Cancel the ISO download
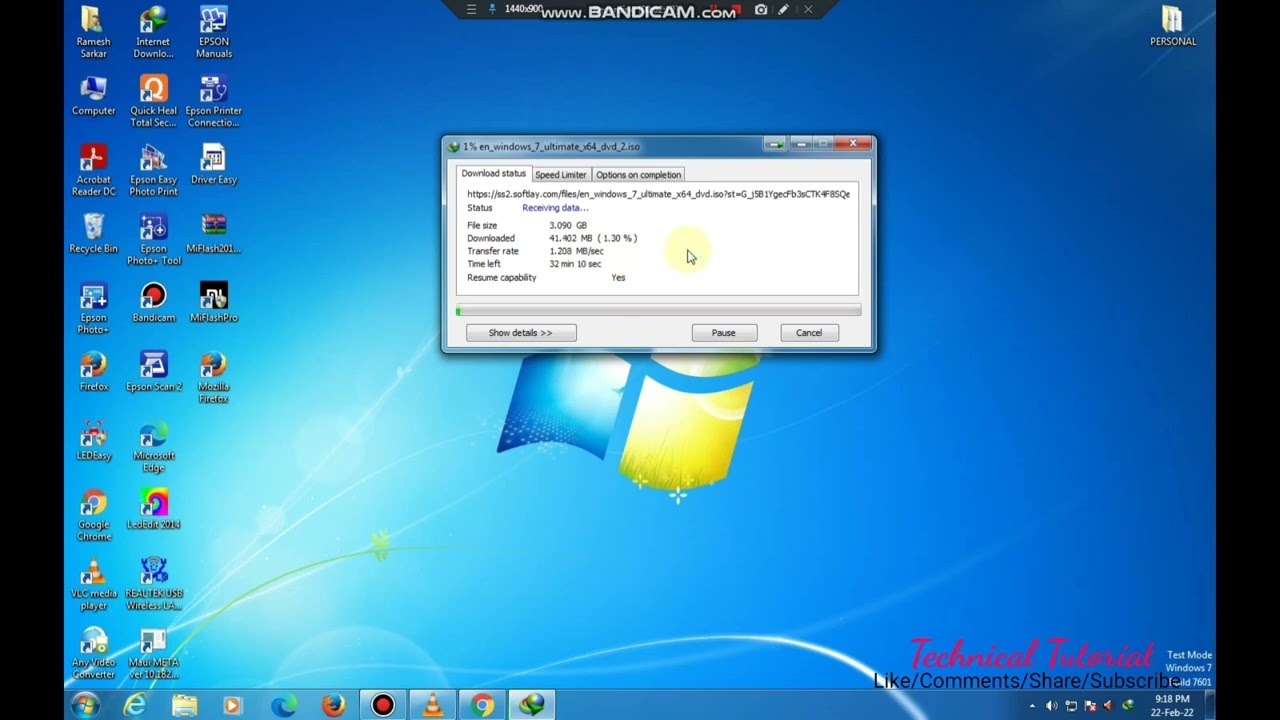 (x=809, y=333)
